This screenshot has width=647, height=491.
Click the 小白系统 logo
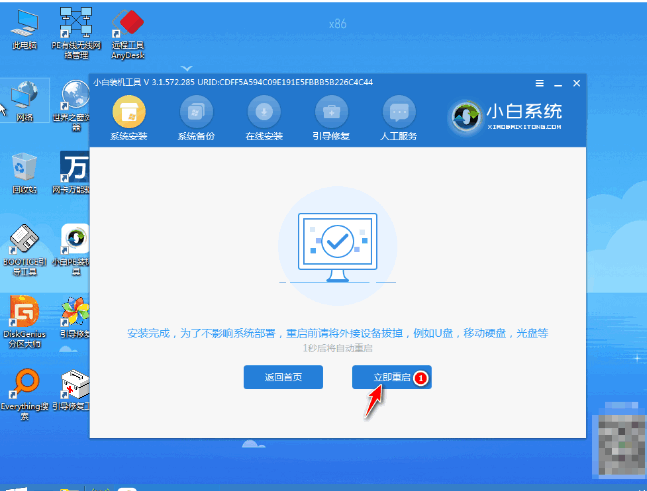(x=505, y=118)
